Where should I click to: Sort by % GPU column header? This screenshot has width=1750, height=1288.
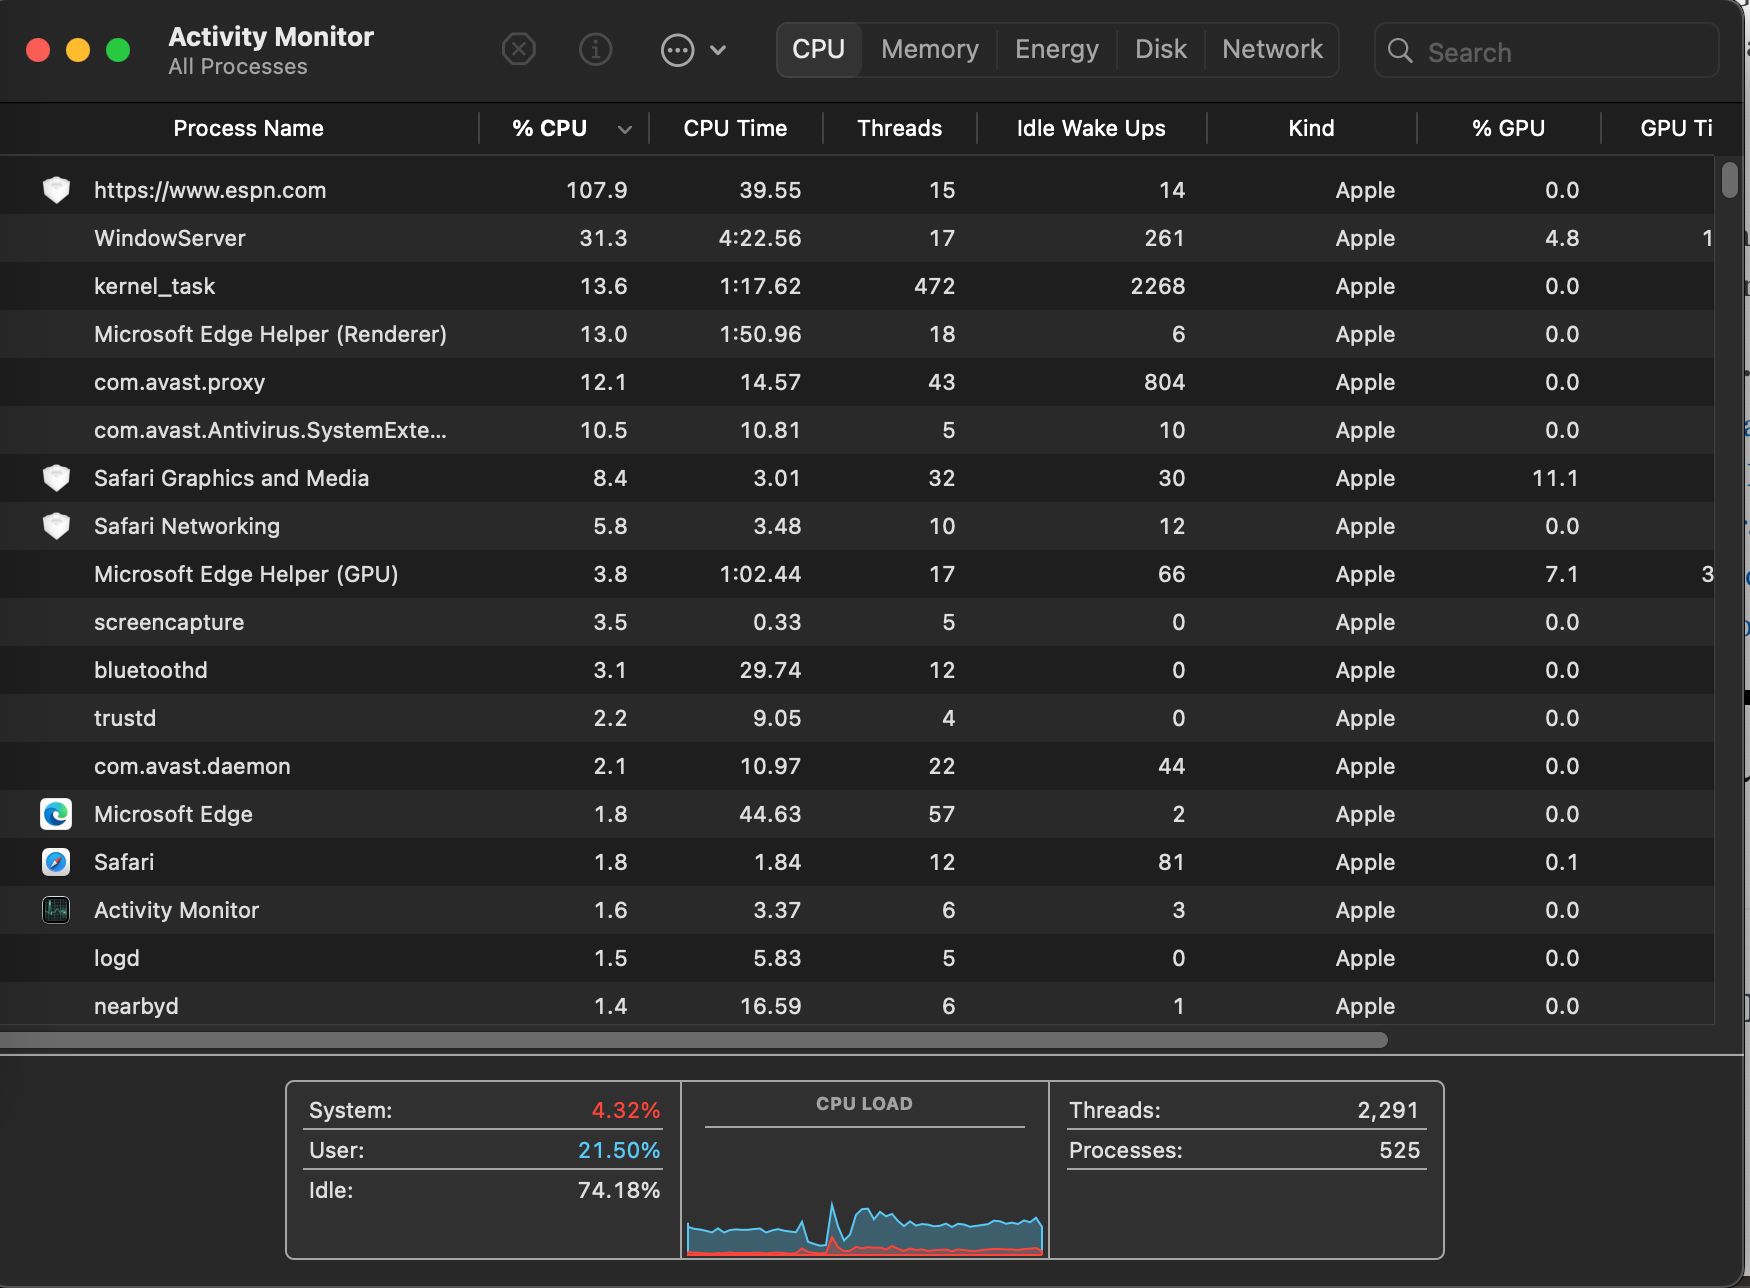(x=1508, y=128)
